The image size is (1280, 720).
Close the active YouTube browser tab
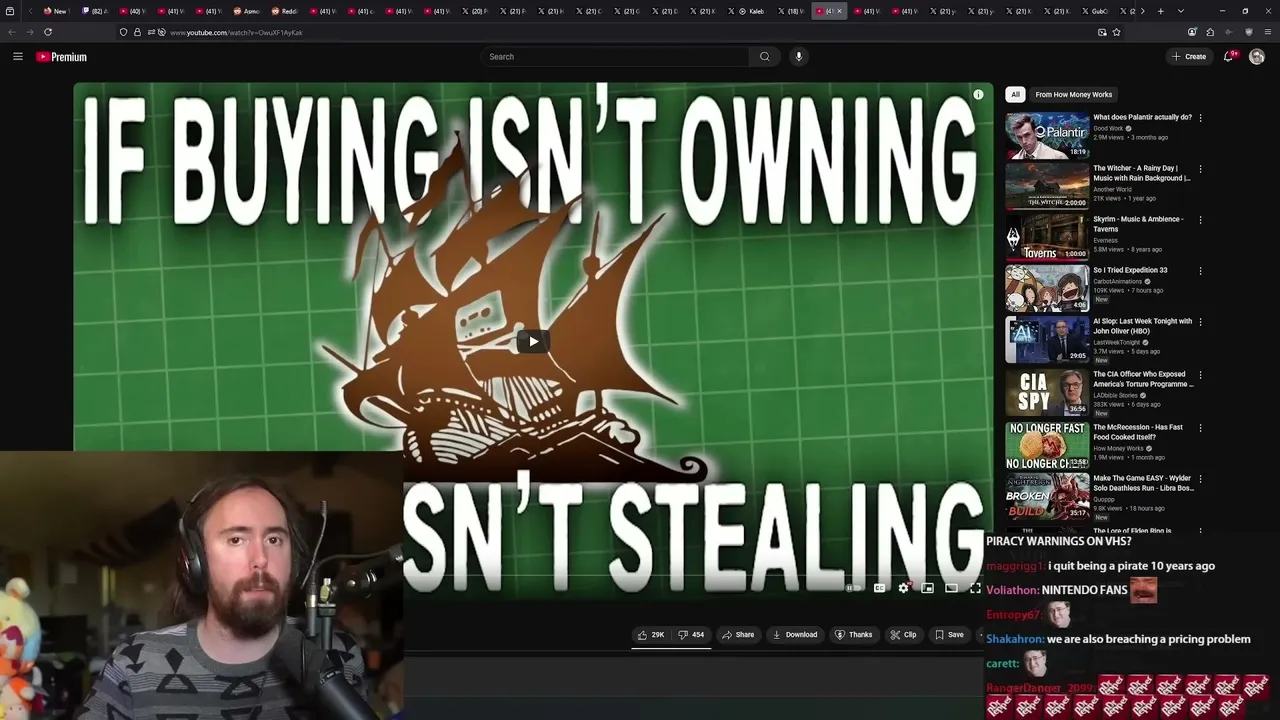(x=840, y=11)
